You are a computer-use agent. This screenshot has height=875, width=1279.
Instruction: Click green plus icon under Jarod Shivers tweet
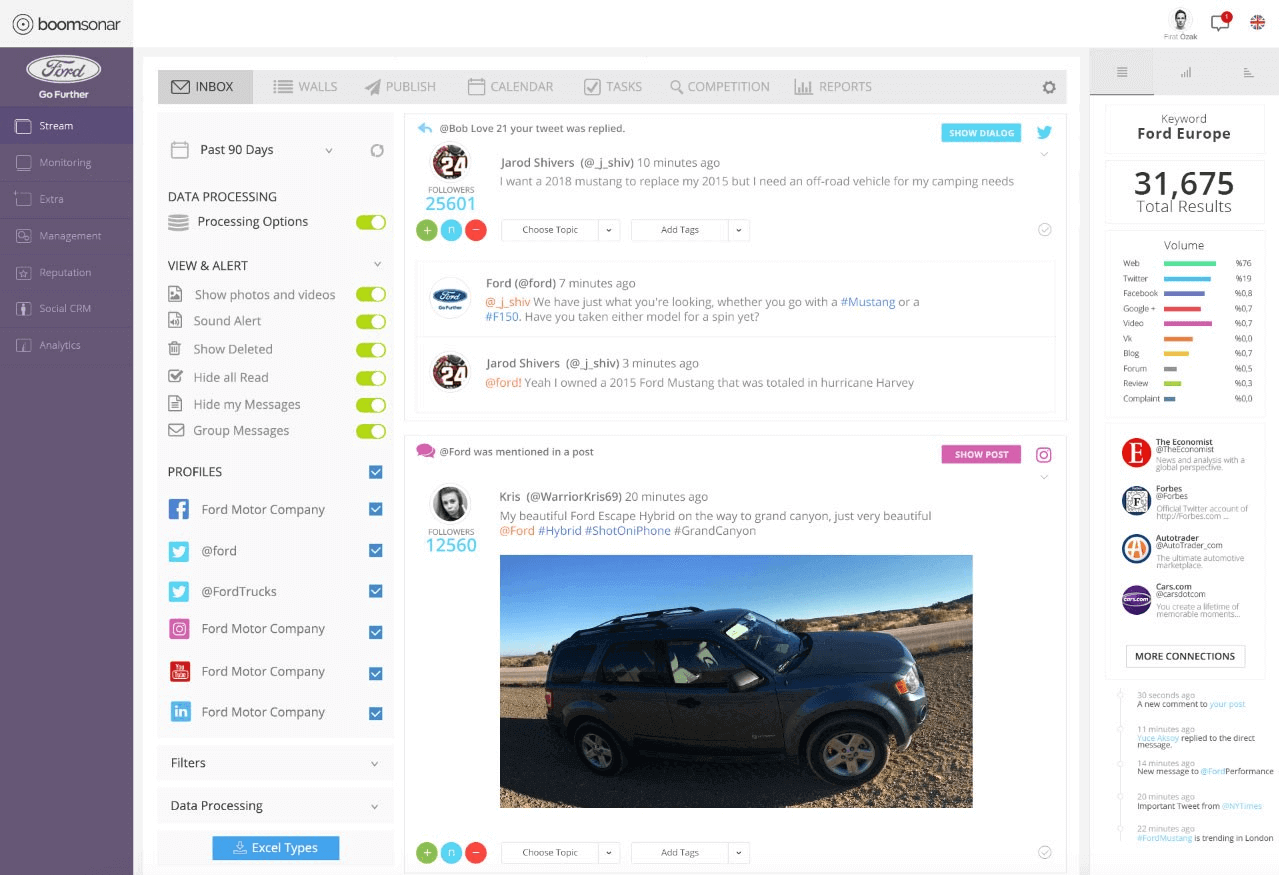427,230
